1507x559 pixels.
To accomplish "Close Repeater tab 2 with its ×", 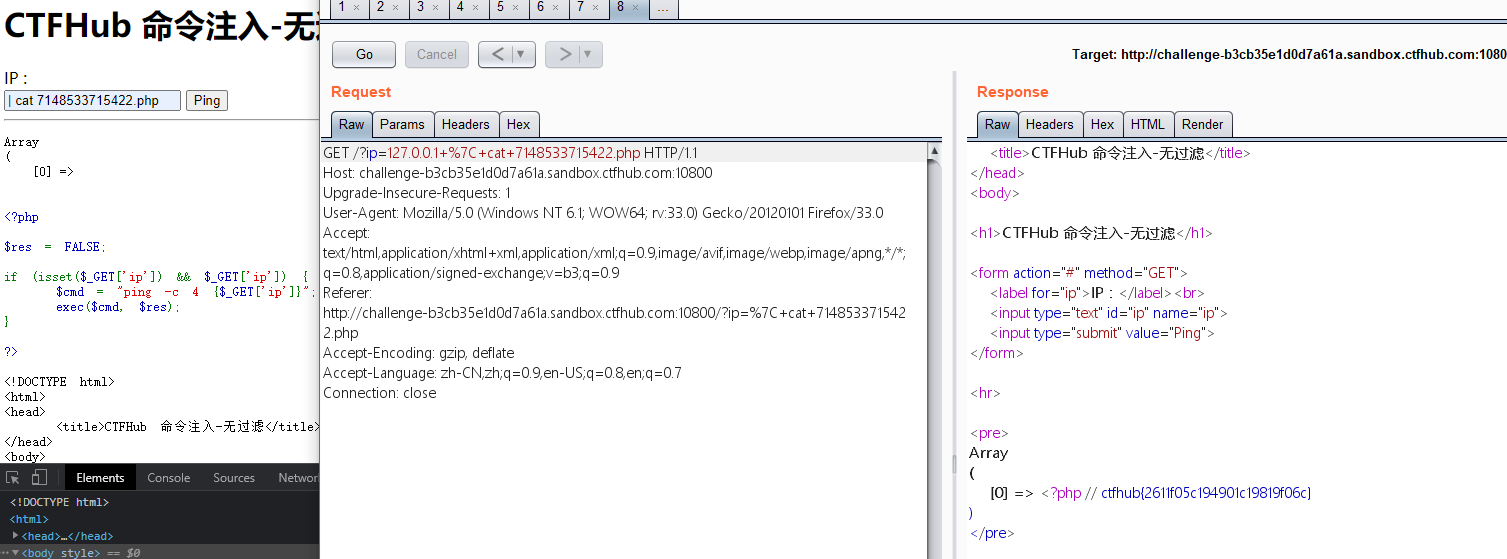I will tap(396, 7).
